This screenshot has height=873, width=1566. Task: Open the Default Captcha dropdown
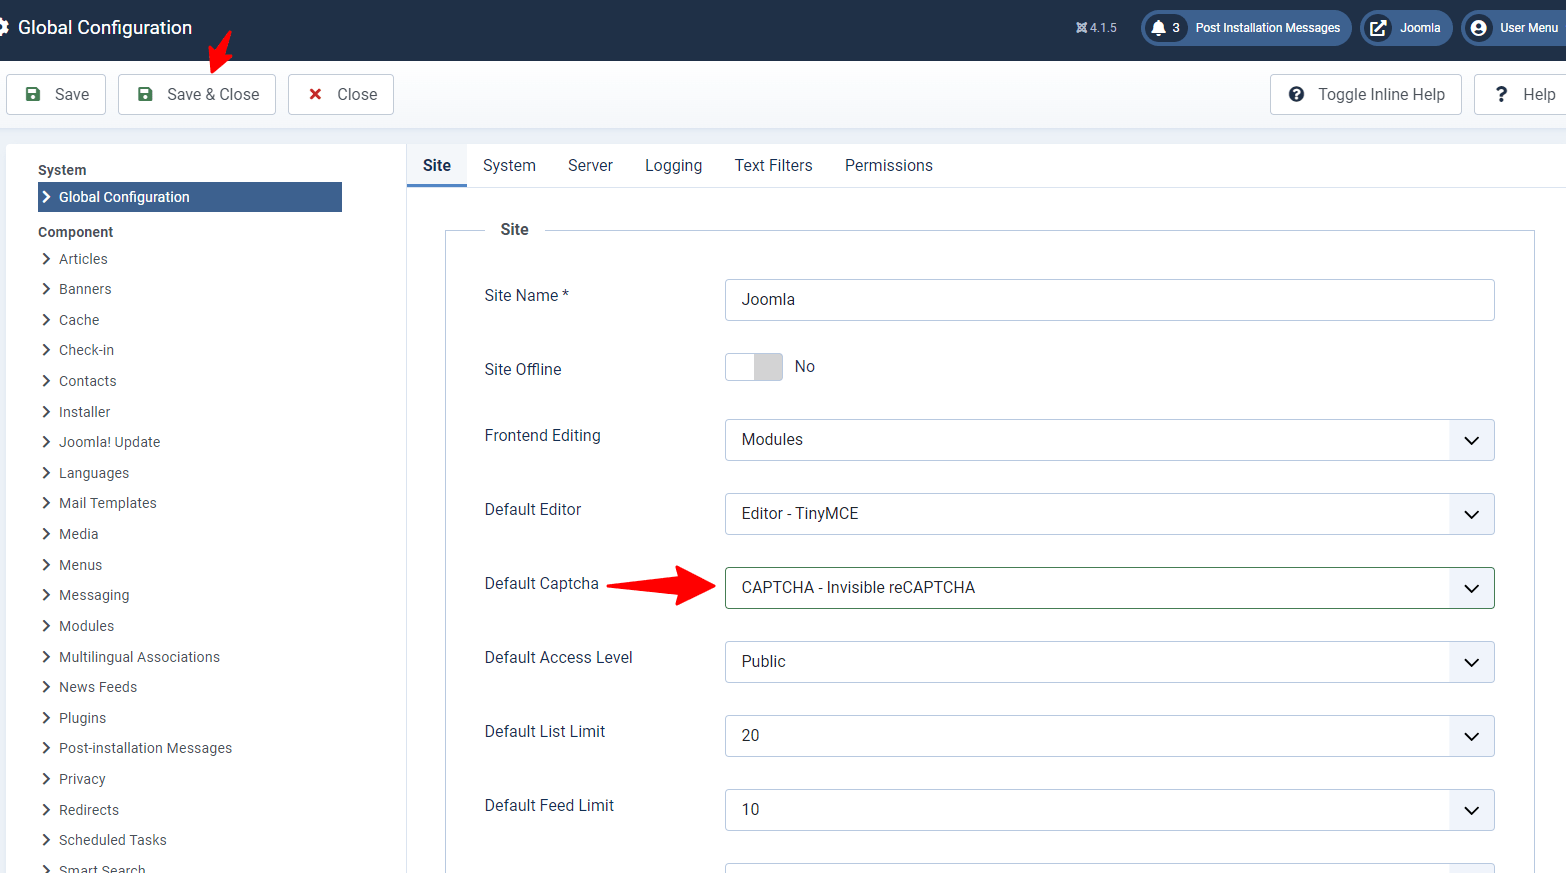click(x=1109, y=588)
